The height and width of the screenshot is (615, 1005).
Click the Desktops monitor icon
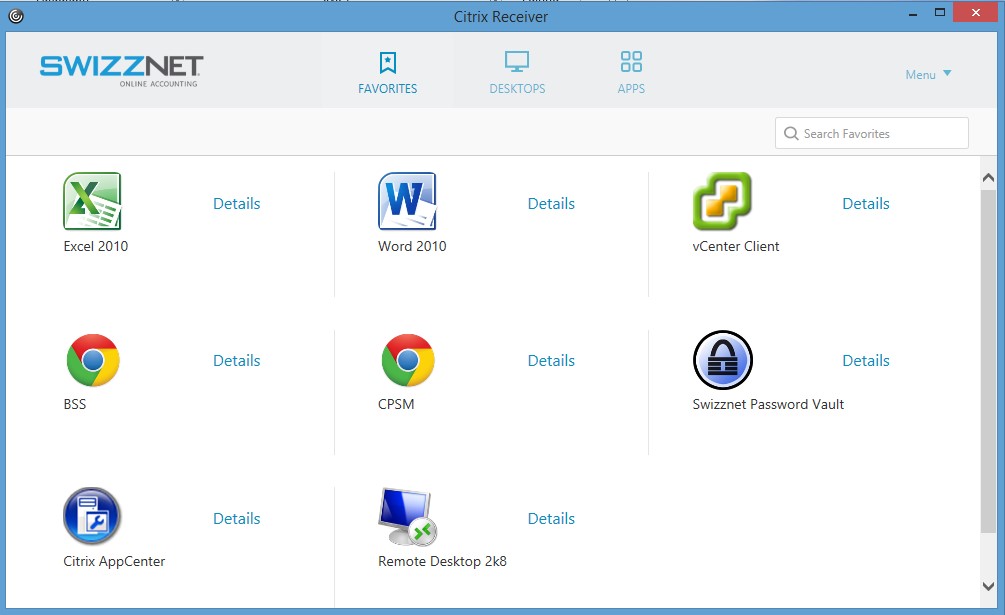(x=517, y=62)
